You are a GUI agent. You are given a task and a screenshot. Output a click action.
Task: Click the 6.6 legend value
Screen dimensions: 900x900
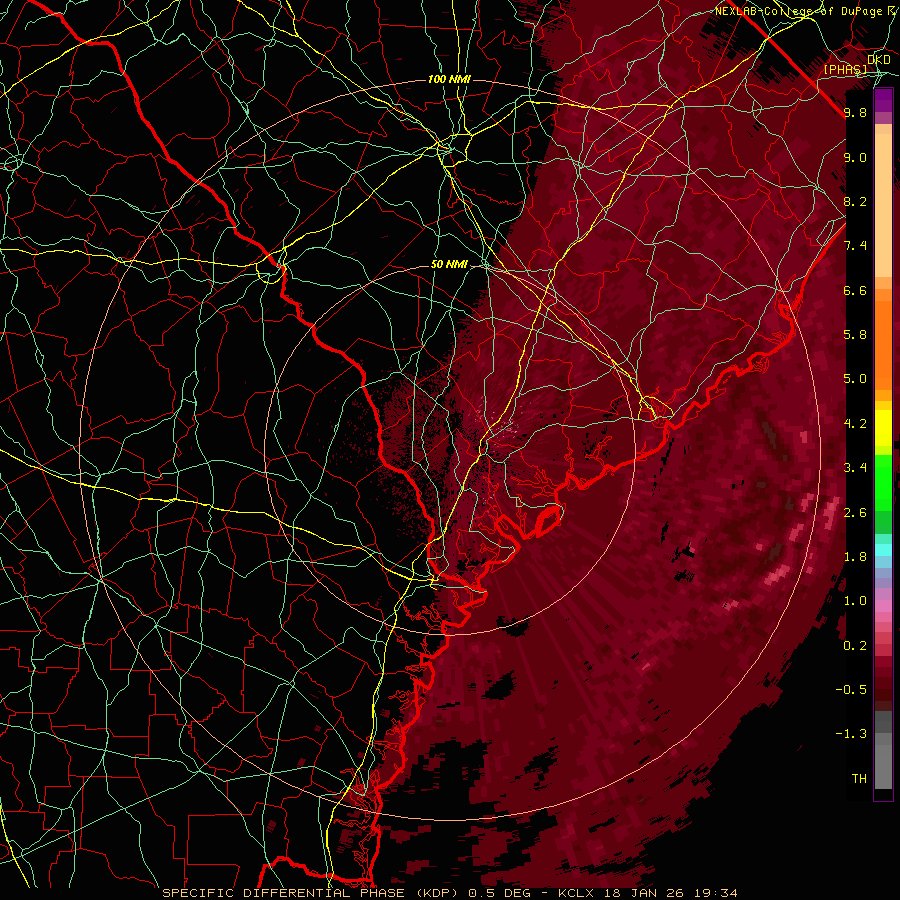click(855, 290)
